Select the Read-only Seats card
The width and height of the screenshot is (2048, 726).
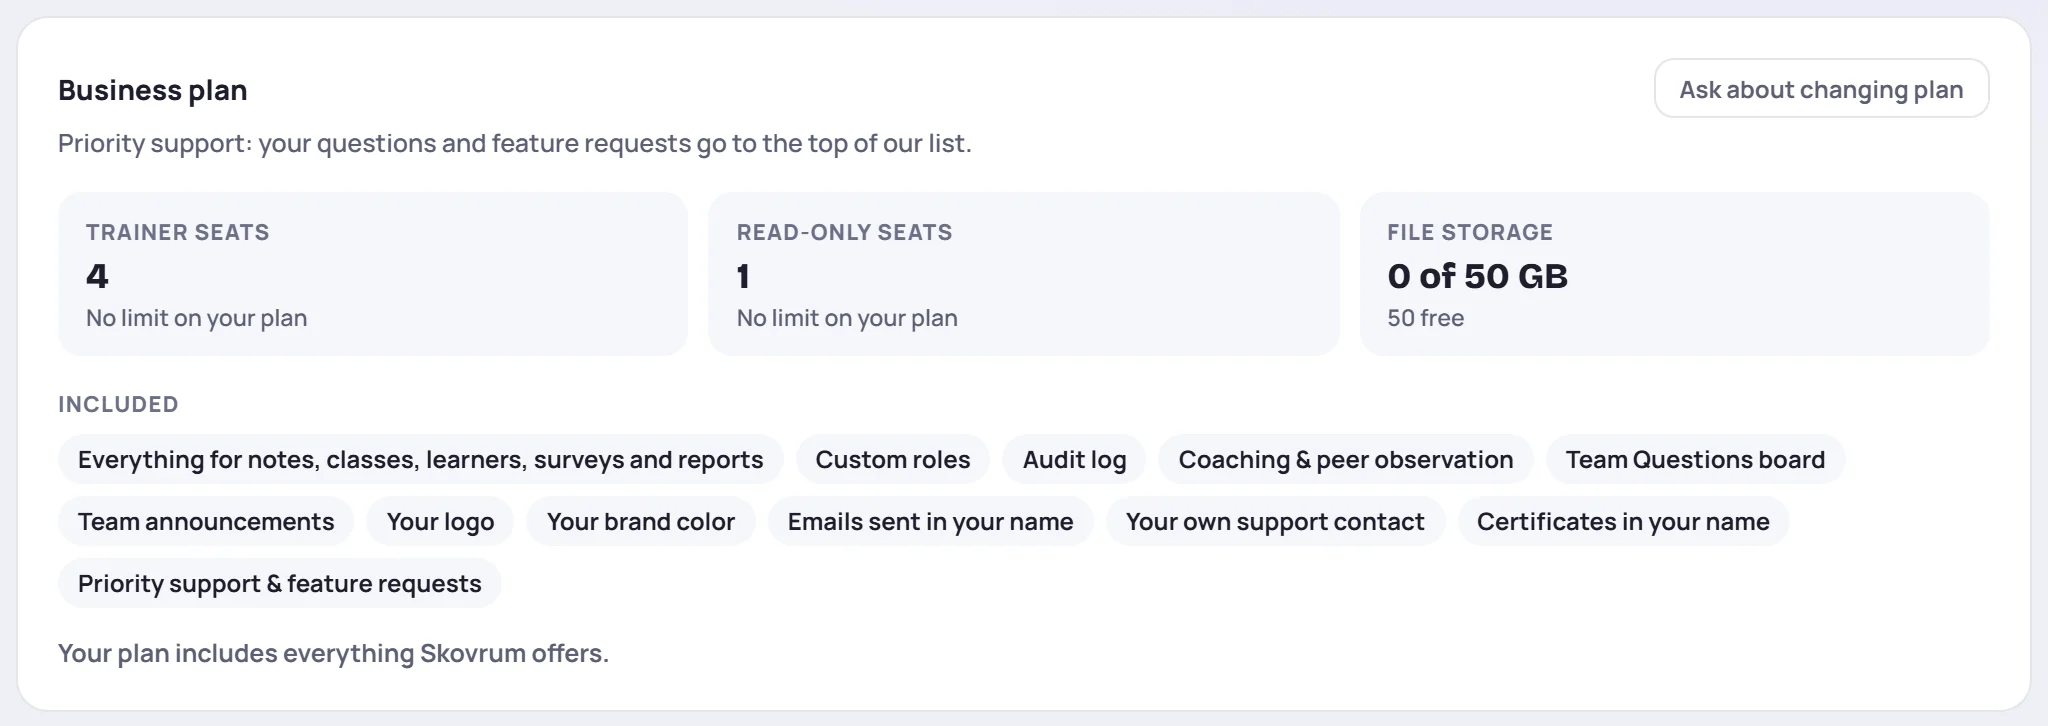(1023, 274)
